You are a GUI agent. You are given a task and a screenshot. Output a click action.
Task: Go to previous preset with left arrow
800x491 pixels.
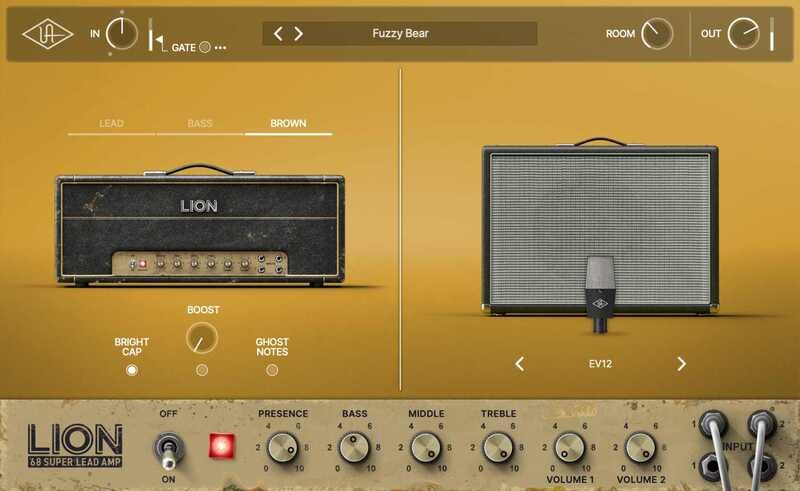(278, 34)
